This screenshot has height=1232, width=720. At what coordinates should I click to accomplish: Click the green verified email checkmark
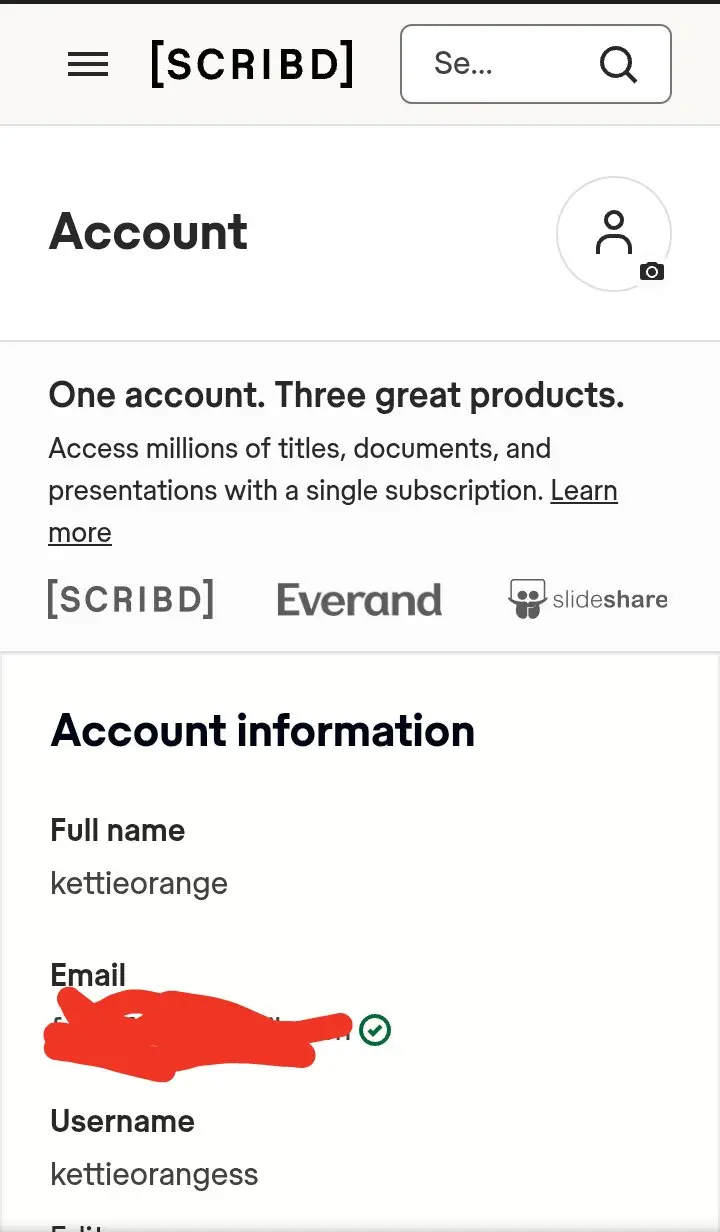click(x=375, y=1029)
